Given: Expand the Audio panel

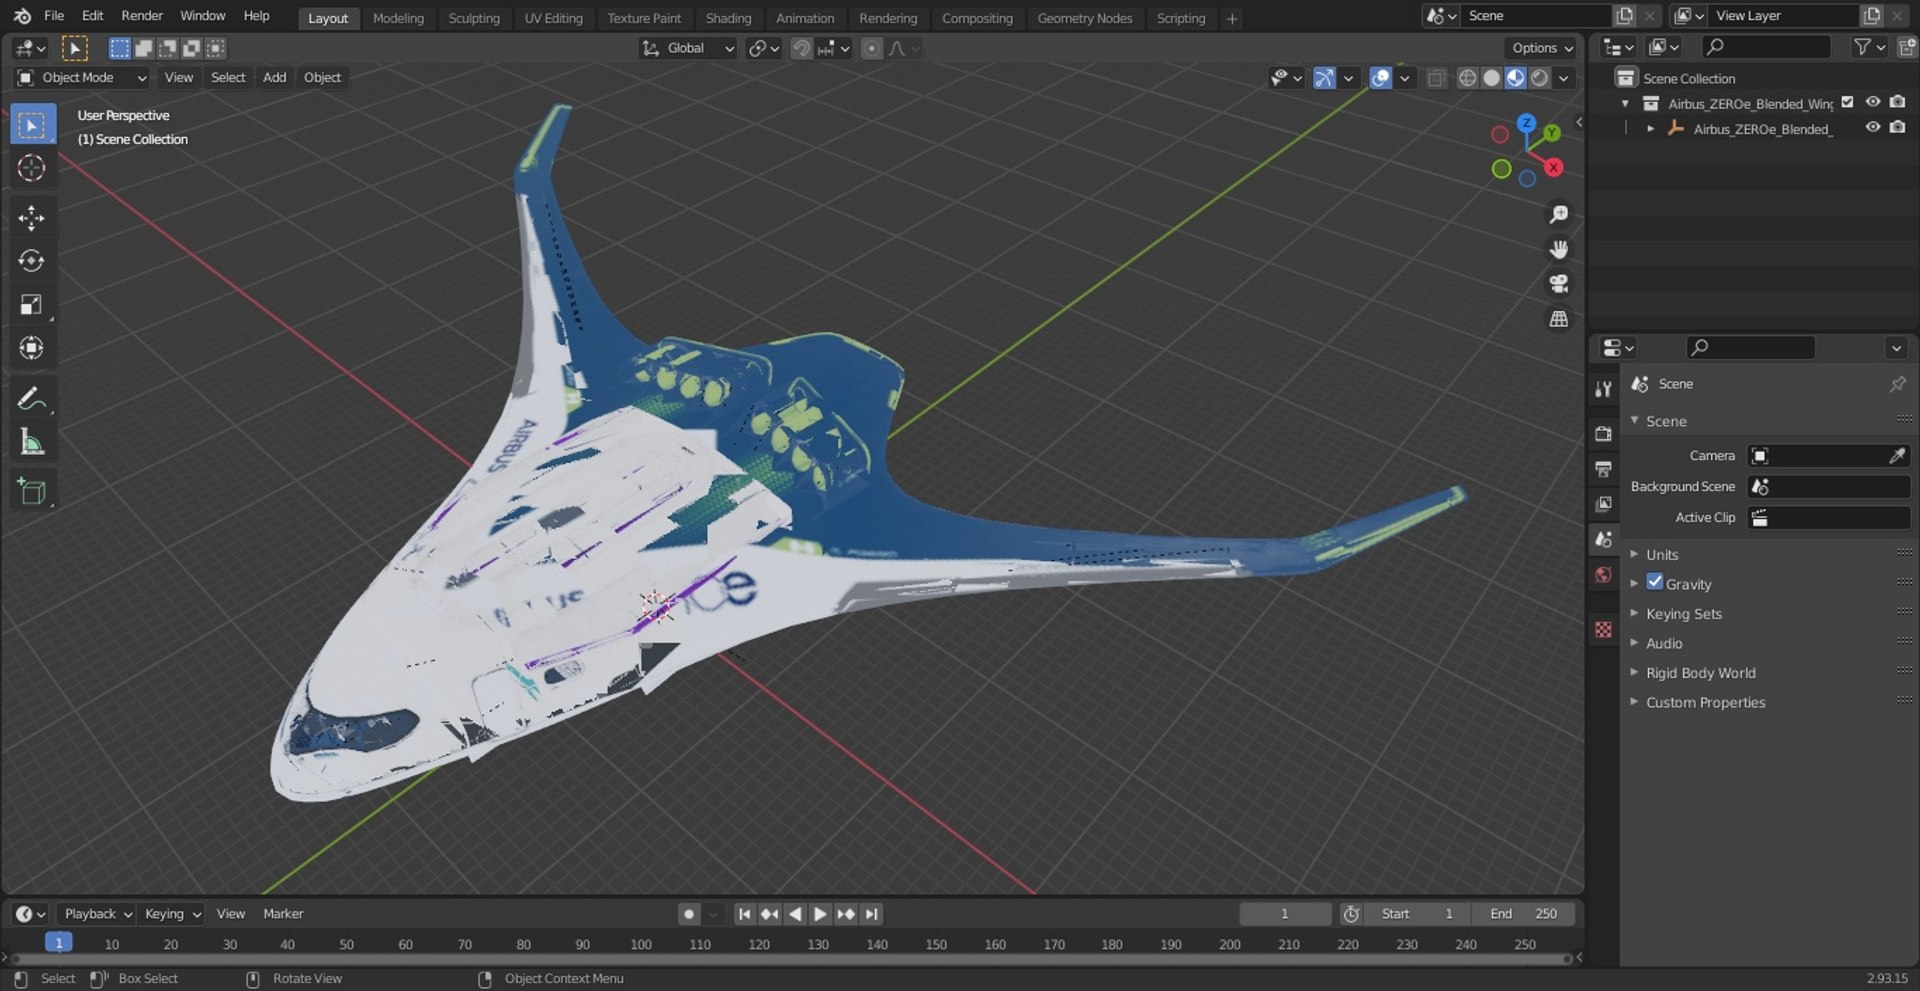Looking at the screenshot, I should 1664,643.
